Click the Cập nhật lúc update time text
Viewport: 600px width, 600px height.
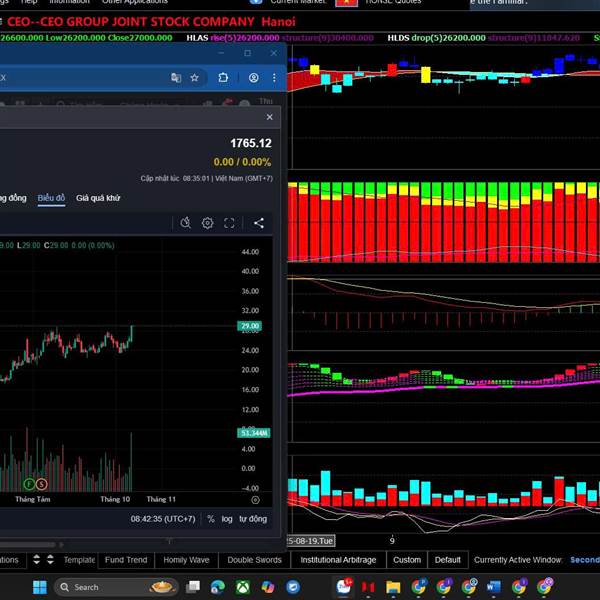(207, 178)
